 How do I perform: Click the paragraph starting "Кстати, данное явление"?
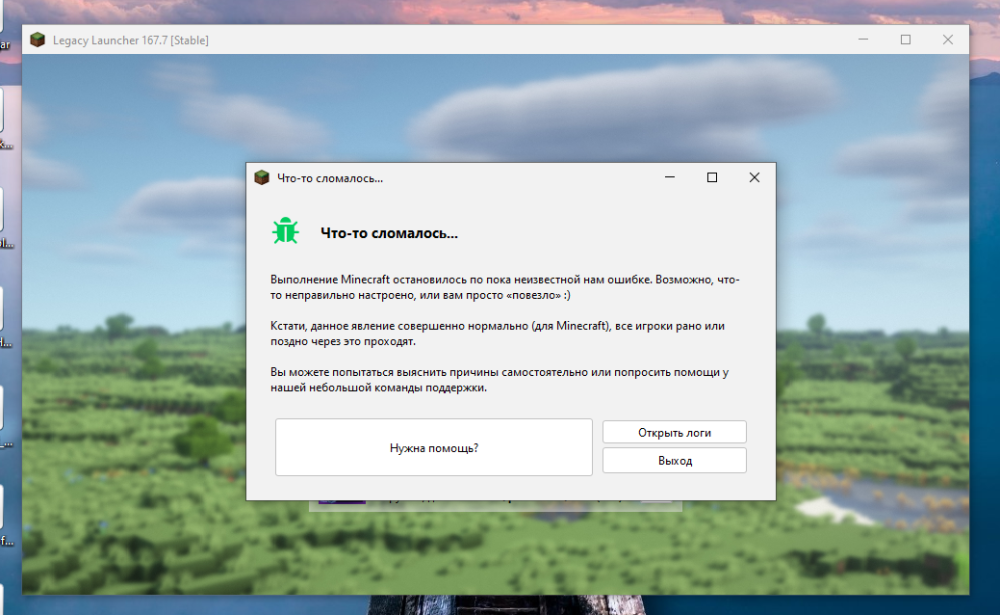497,333
